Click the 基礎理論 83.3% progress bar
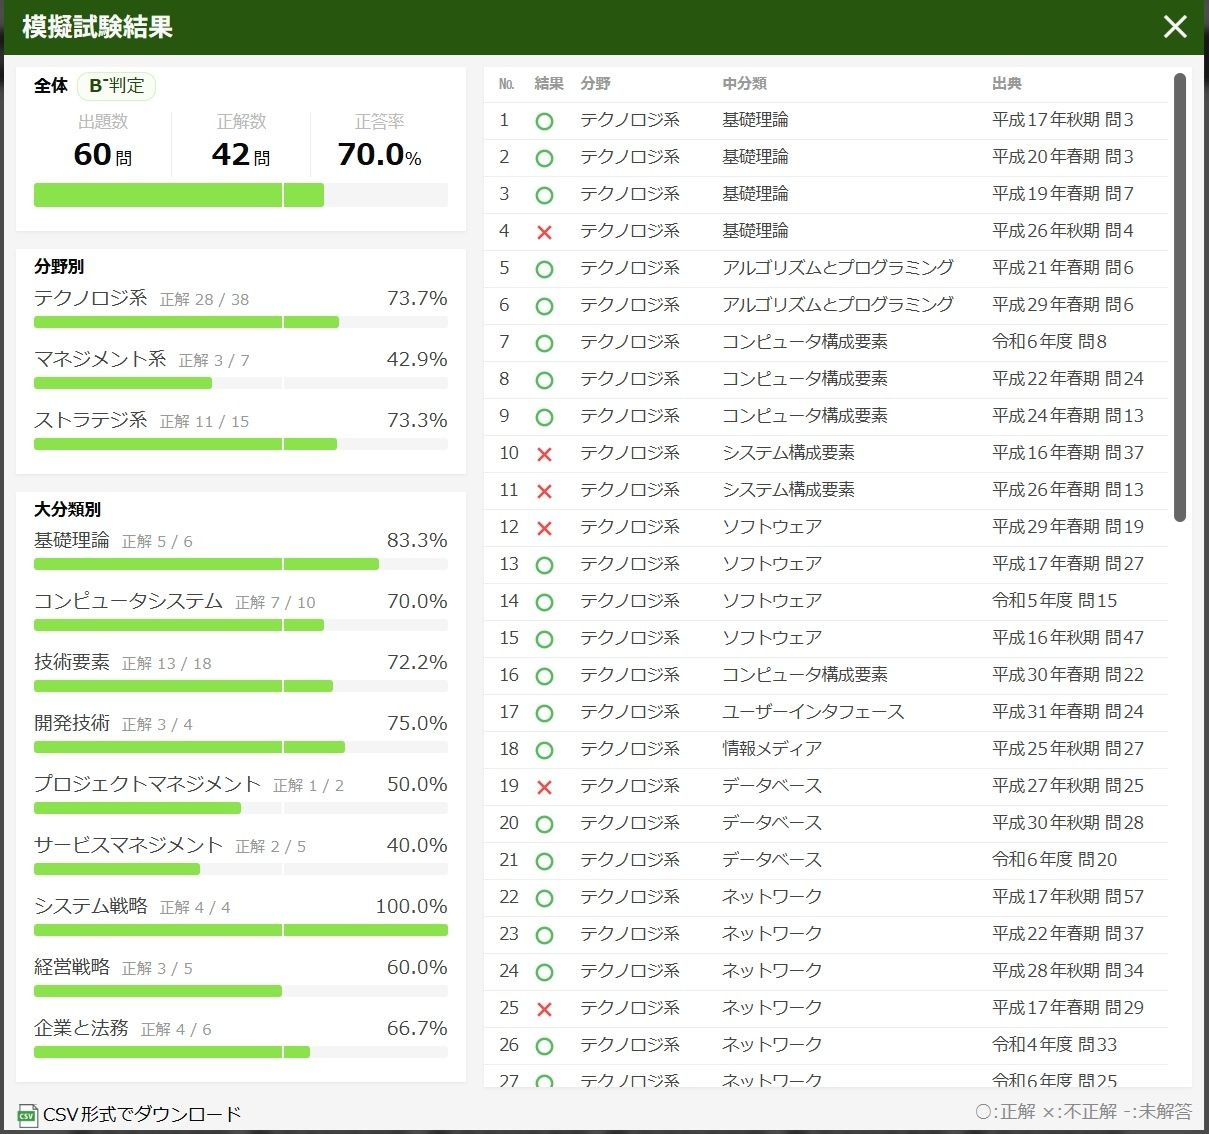Image resolution: width=1209 pixels, height=1134 pixels. [x=241, y=564]
